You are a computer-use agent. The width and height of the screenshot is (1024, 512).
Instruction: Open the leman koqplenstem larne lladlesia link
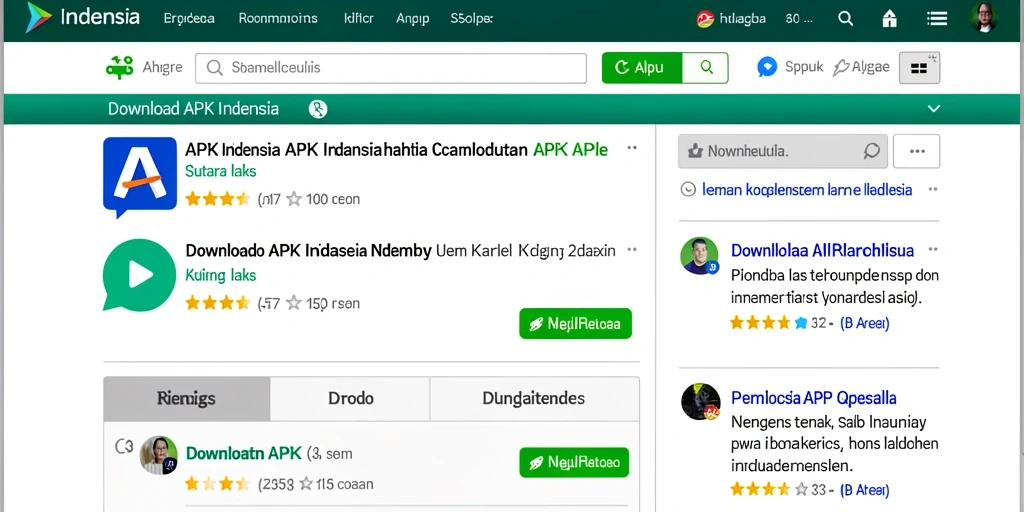807,190
